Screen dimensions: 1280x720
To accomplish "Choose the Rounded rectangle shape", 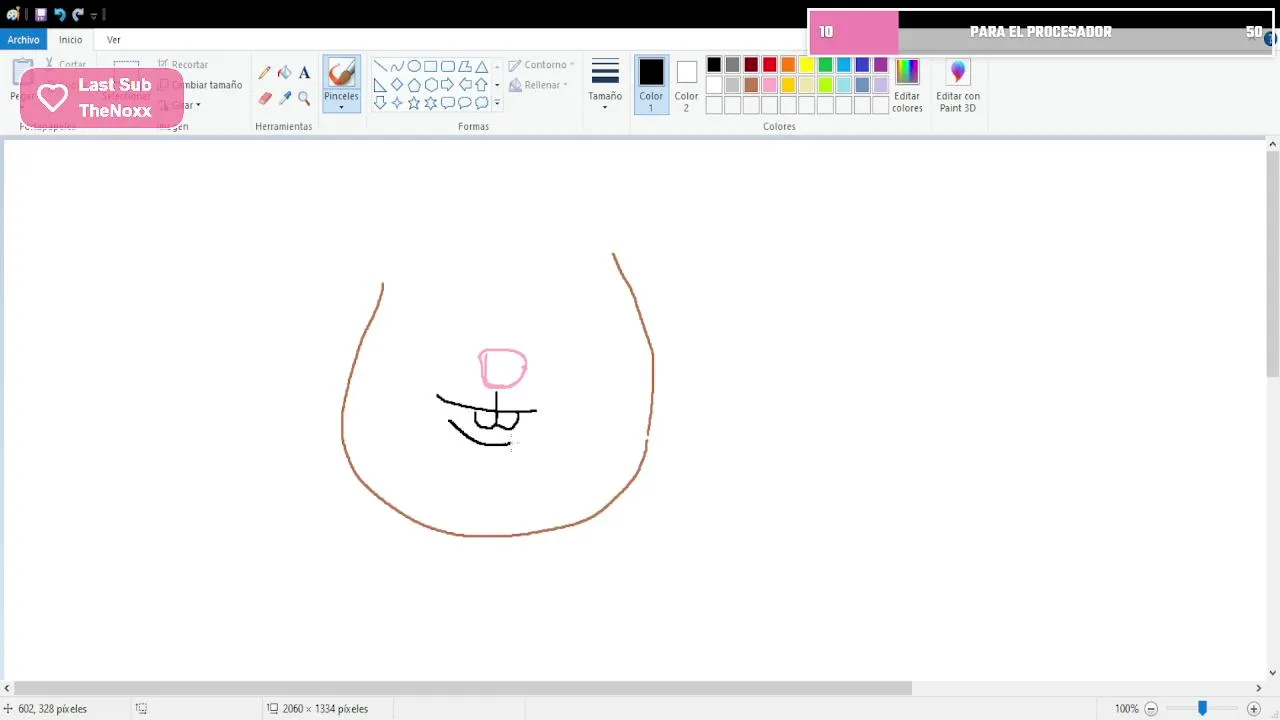I will [448, 66].
